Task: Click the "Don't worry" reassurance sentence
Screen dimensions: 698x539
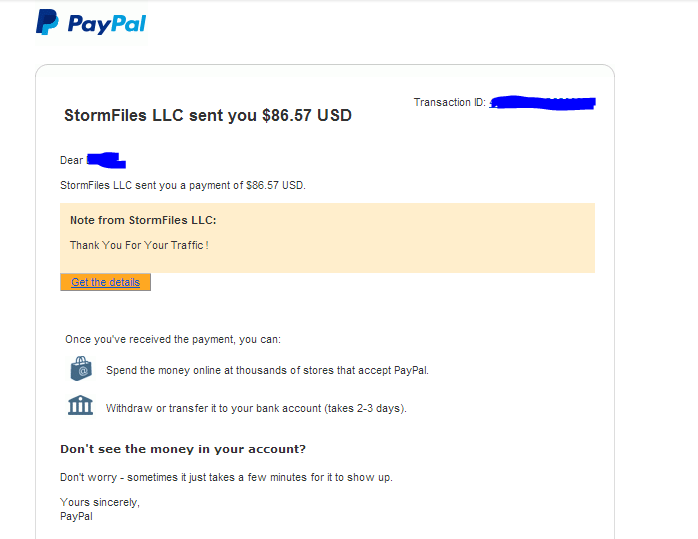Action: (x=226, y=477)
